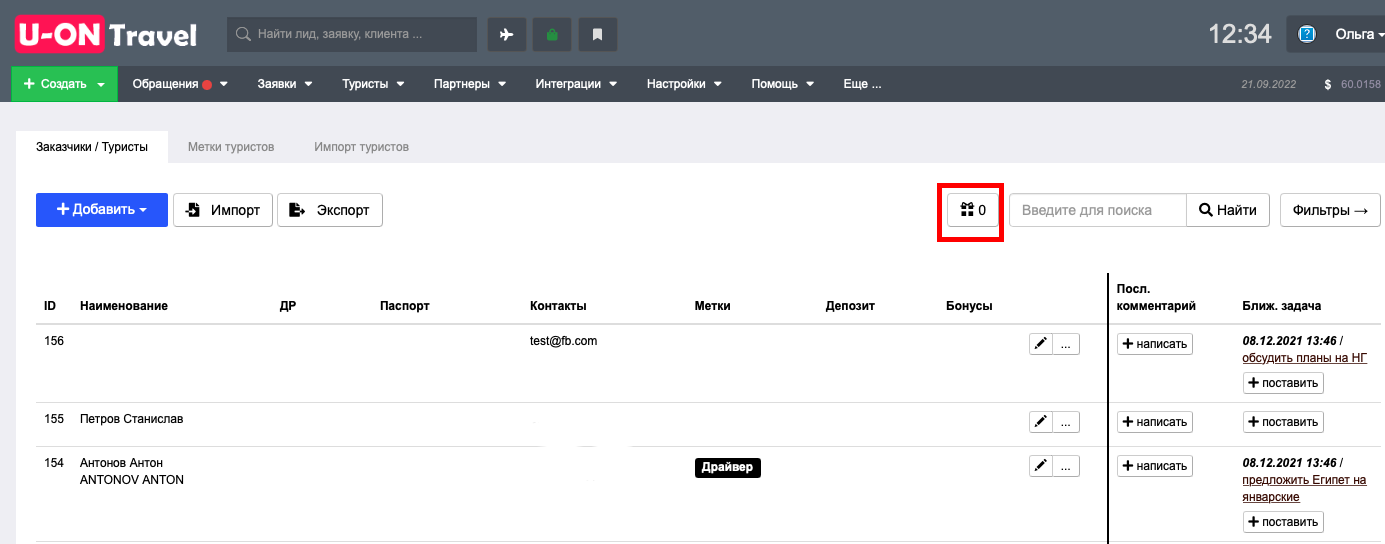This screenshot has height=544, width=1385.
Task: Click написать for Петров Станислав
Action: (x=1155, y=422)
